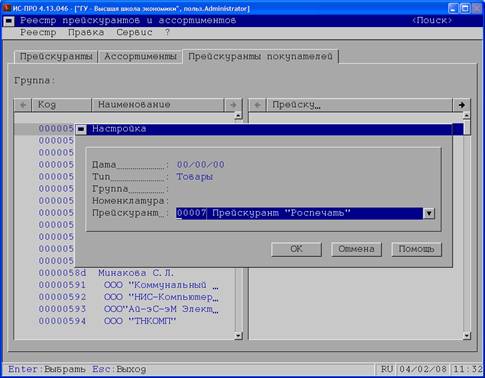Viewport: 485px width, 378px height.
Task: Confirm settings with the OK button
Action: point(296,249)
